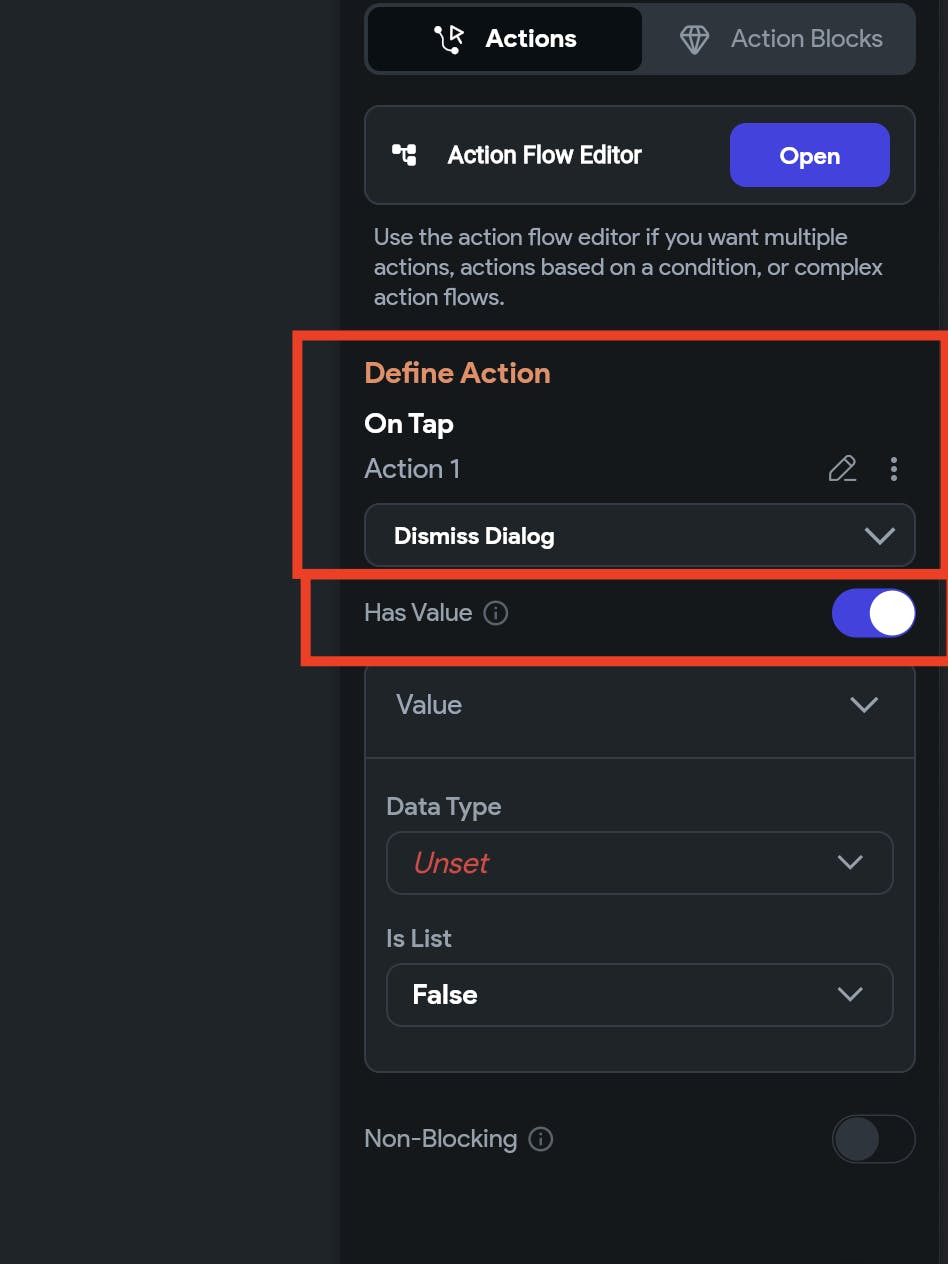Click the Action 1 label

click(412, 468)
